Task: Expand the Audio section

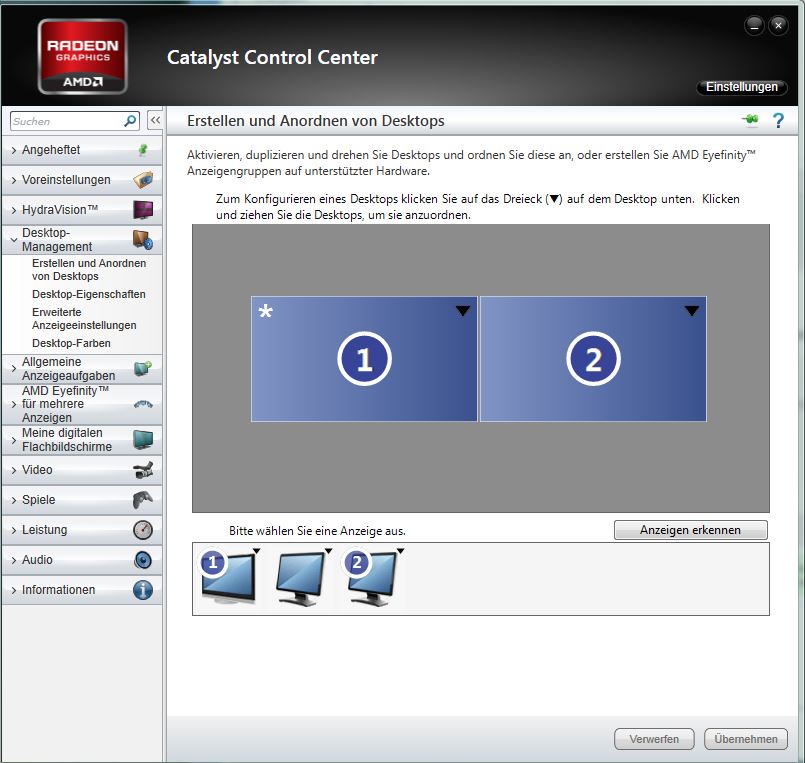Action: tap(82, 560)
